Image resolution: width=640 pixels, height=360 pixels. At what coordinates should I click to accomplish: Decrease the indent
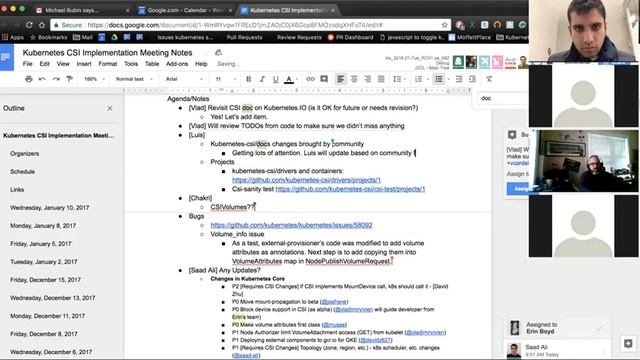pyautogui.click(x=459, y=79)
